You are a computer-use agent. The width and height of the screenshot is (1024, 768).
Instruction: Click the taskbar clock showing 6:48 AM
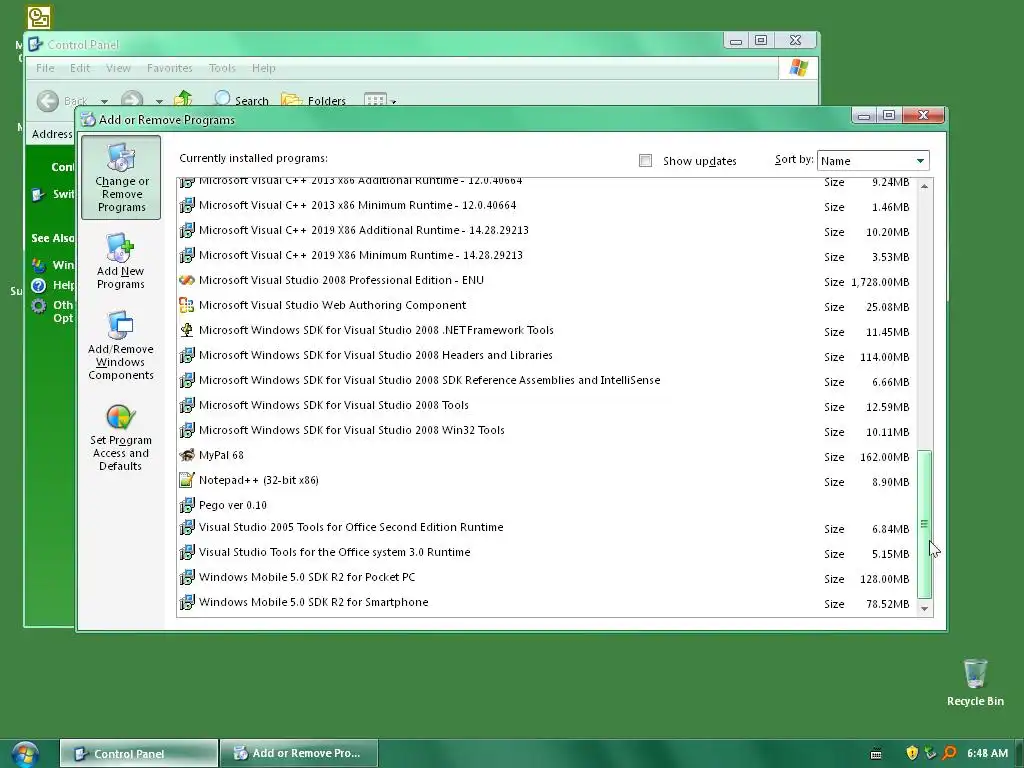[x=987, y=753]
